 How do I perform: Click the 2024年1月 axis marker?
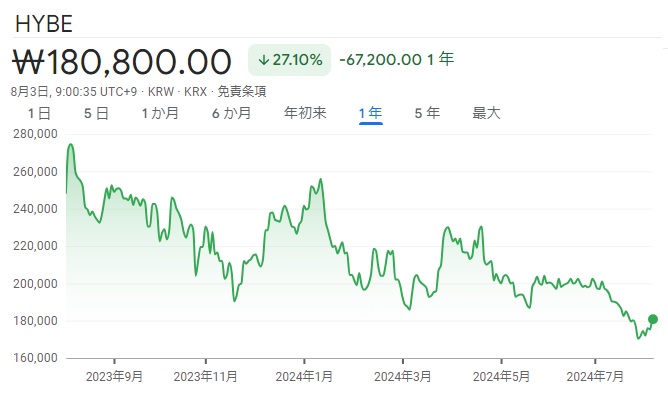click(x=304, y=376)
